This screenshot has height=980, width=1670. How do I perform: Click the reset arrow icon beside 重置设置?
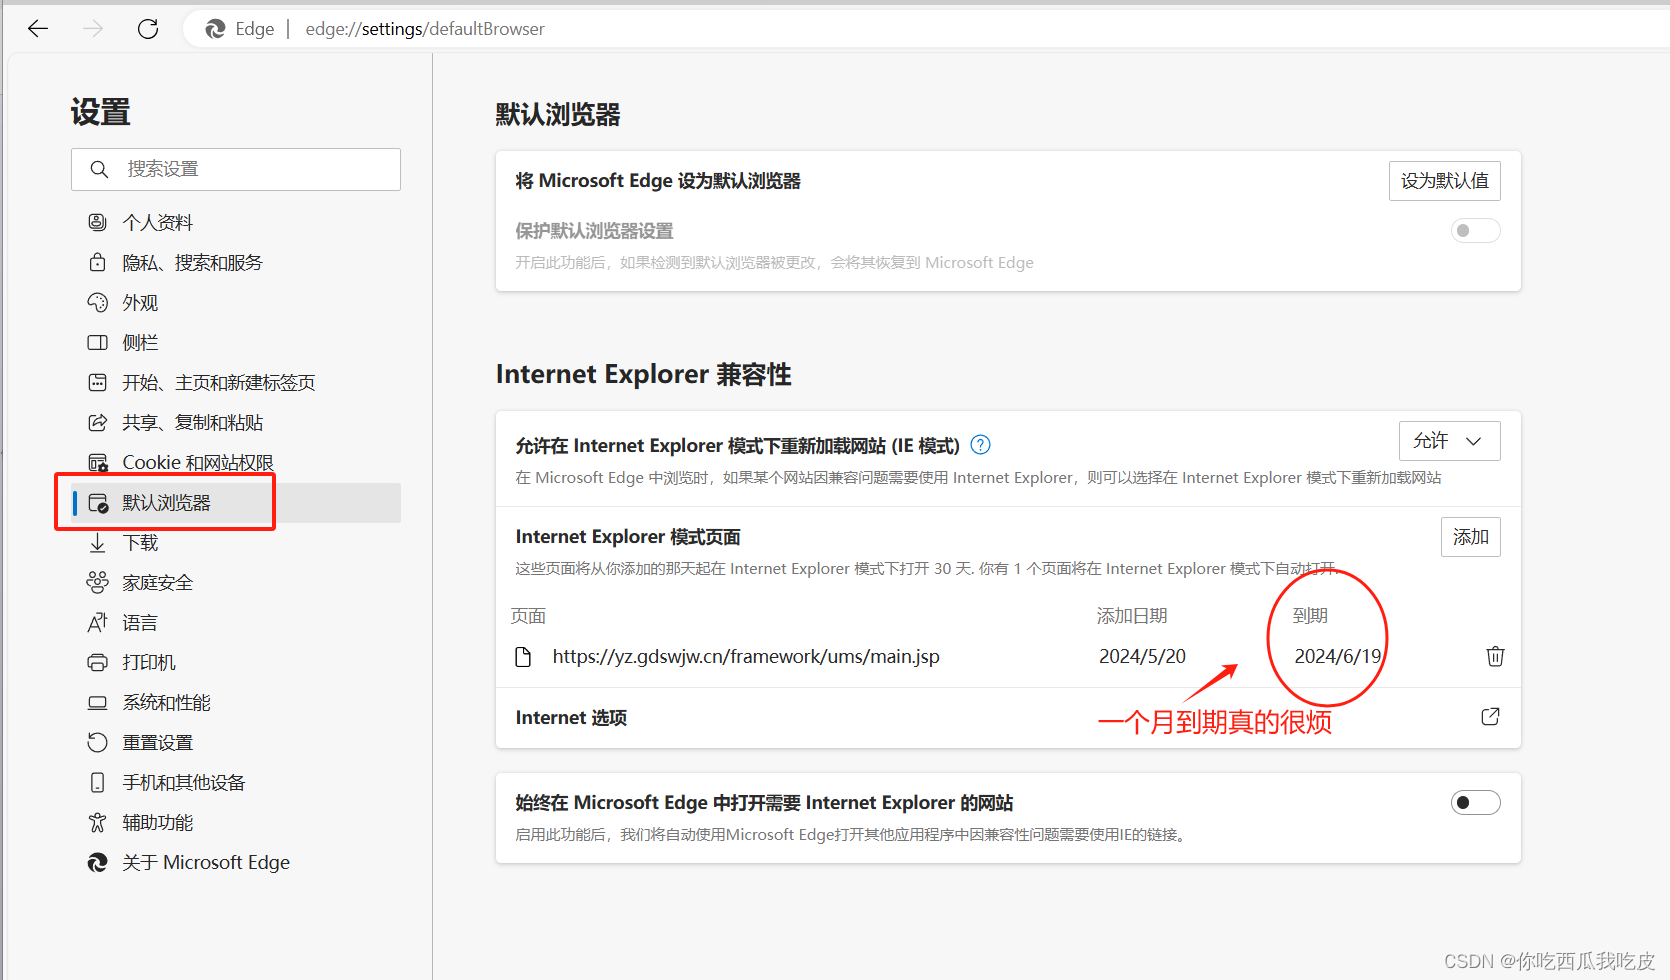tap(97, 742)
